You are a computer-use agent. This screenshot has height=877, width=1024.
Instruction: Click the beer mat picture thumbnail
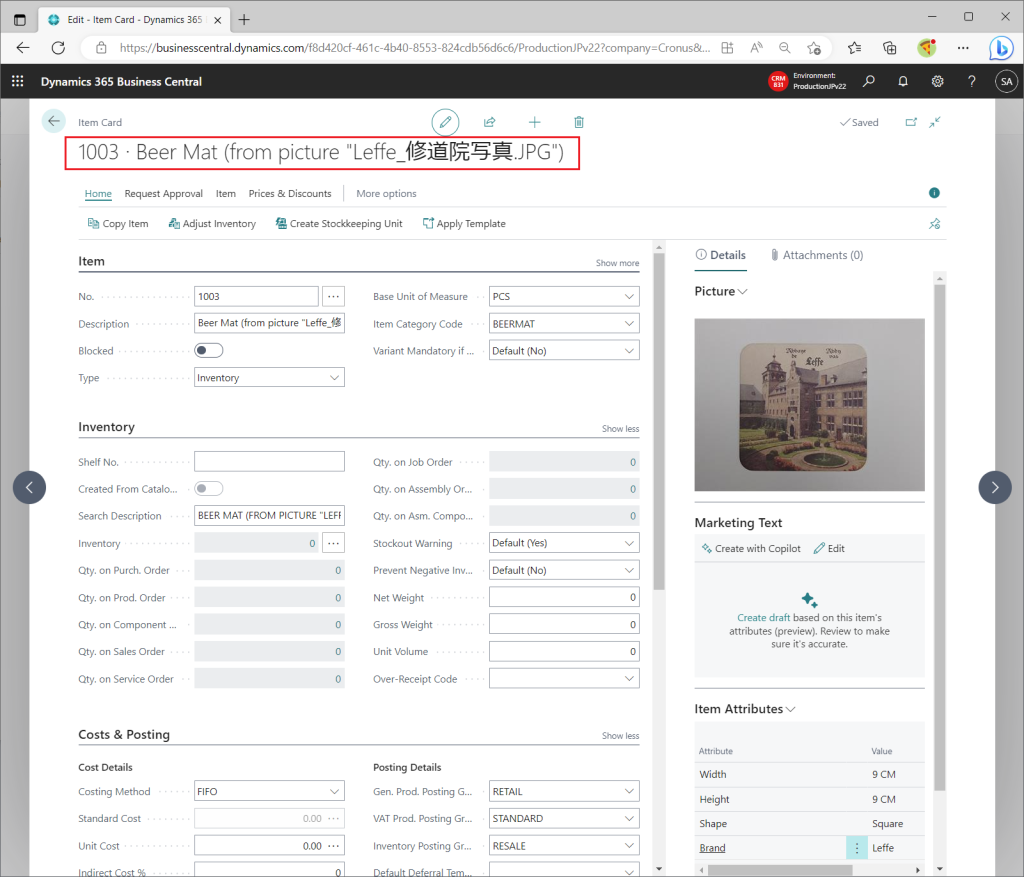point(809,405)
